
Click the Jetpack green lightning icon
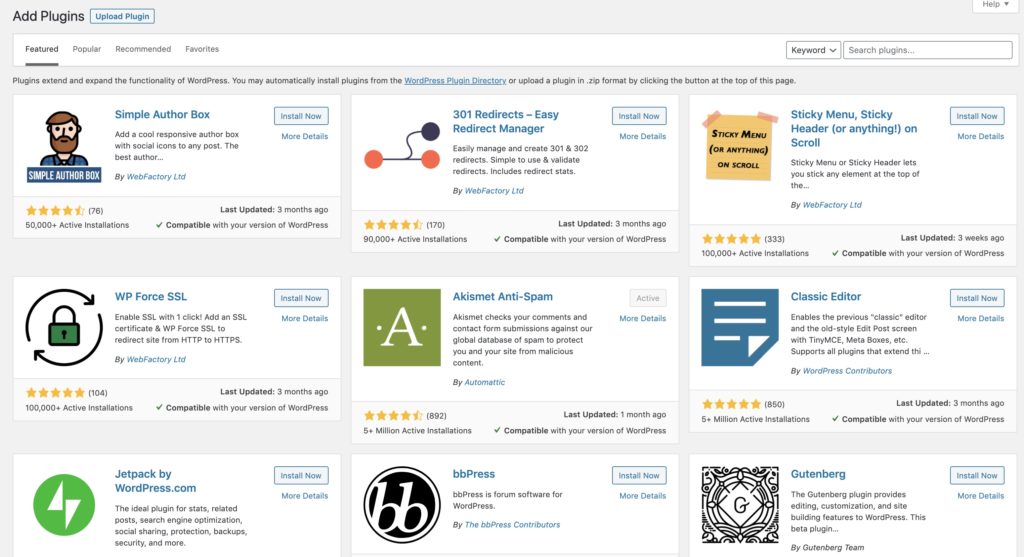coord(64,505)
